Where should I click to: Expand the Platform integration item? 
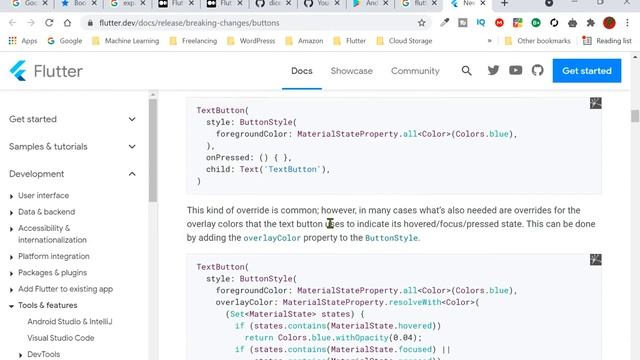[11, 257]
